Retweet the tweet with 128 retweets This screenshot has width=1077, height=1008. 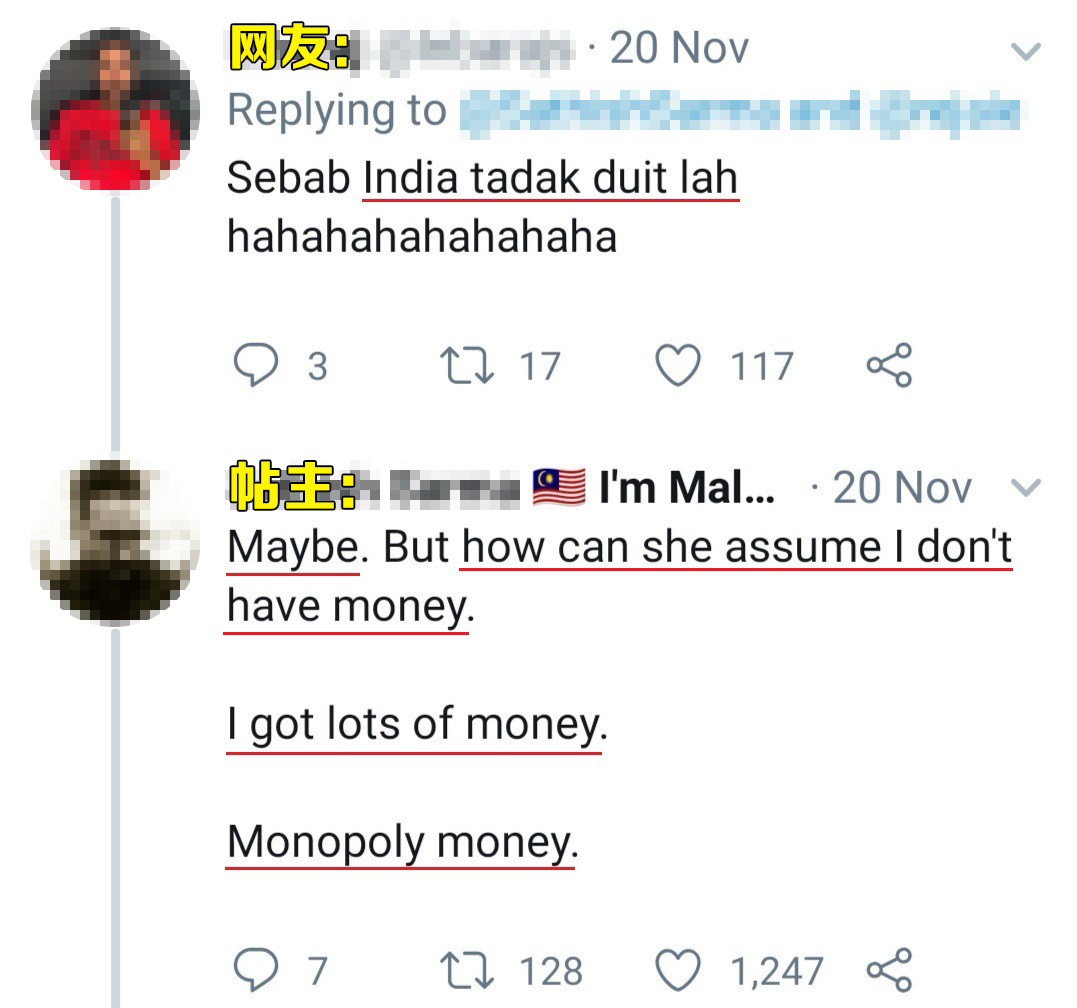click(467, 970)
